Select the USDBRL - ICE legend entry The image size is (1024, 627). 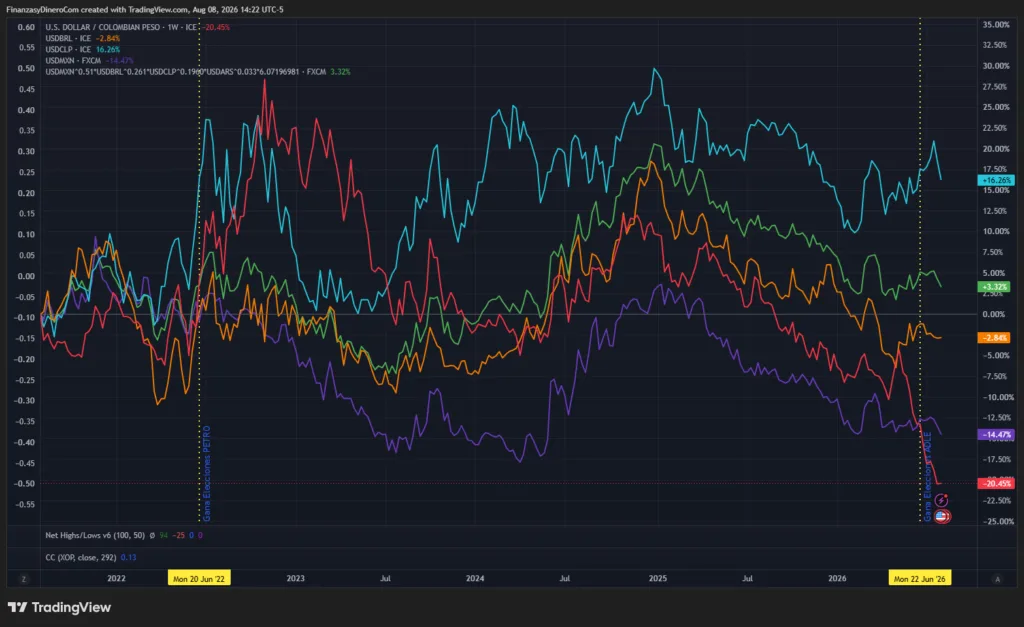(68, 39)
